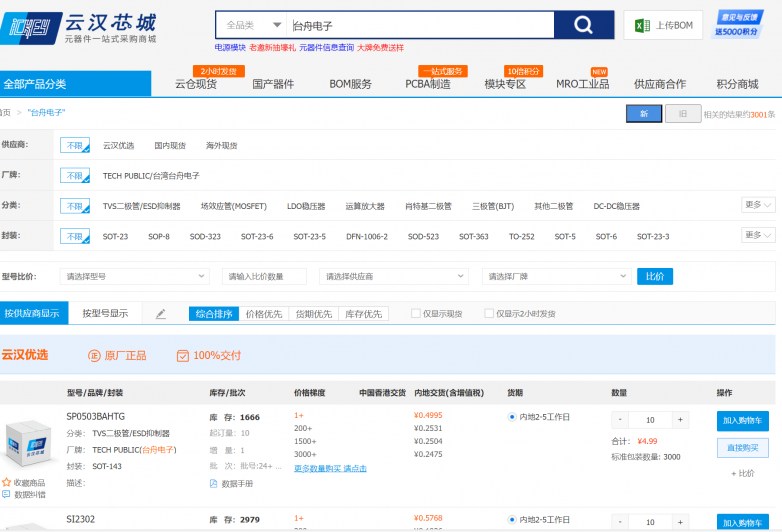This screenshot has width=782, height=532.
Task: Click the 收藏商品 star icon for SP0503BAHTG
Action: [6, 482]
